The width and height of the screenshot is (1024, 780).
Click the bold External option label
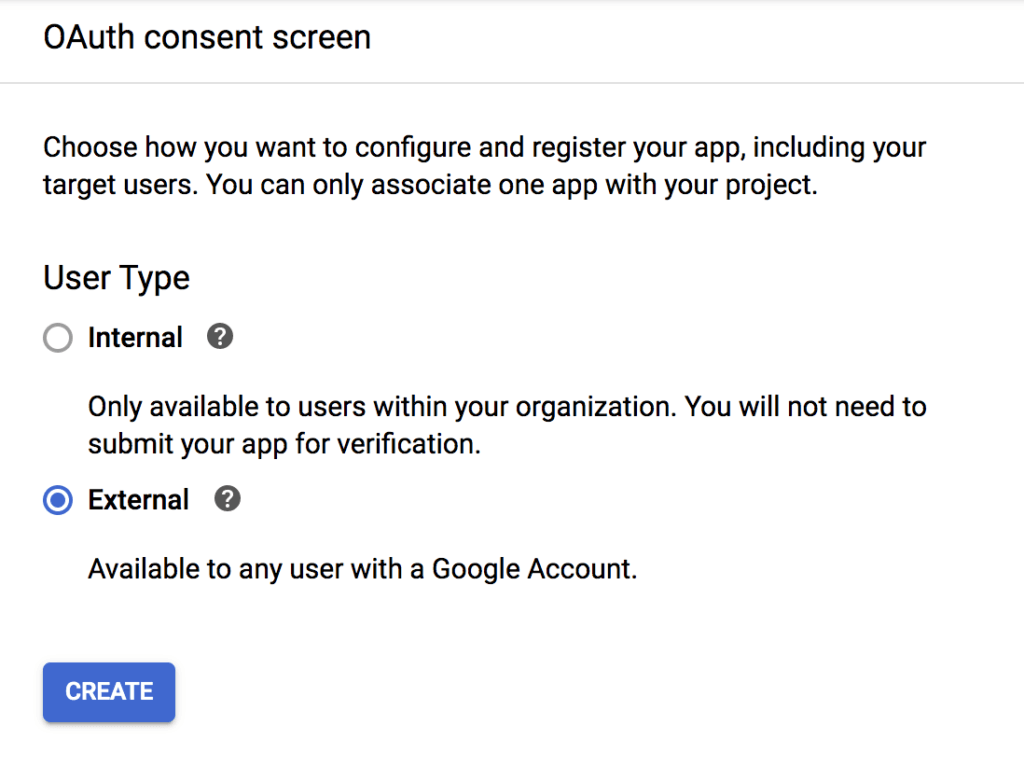138,500
